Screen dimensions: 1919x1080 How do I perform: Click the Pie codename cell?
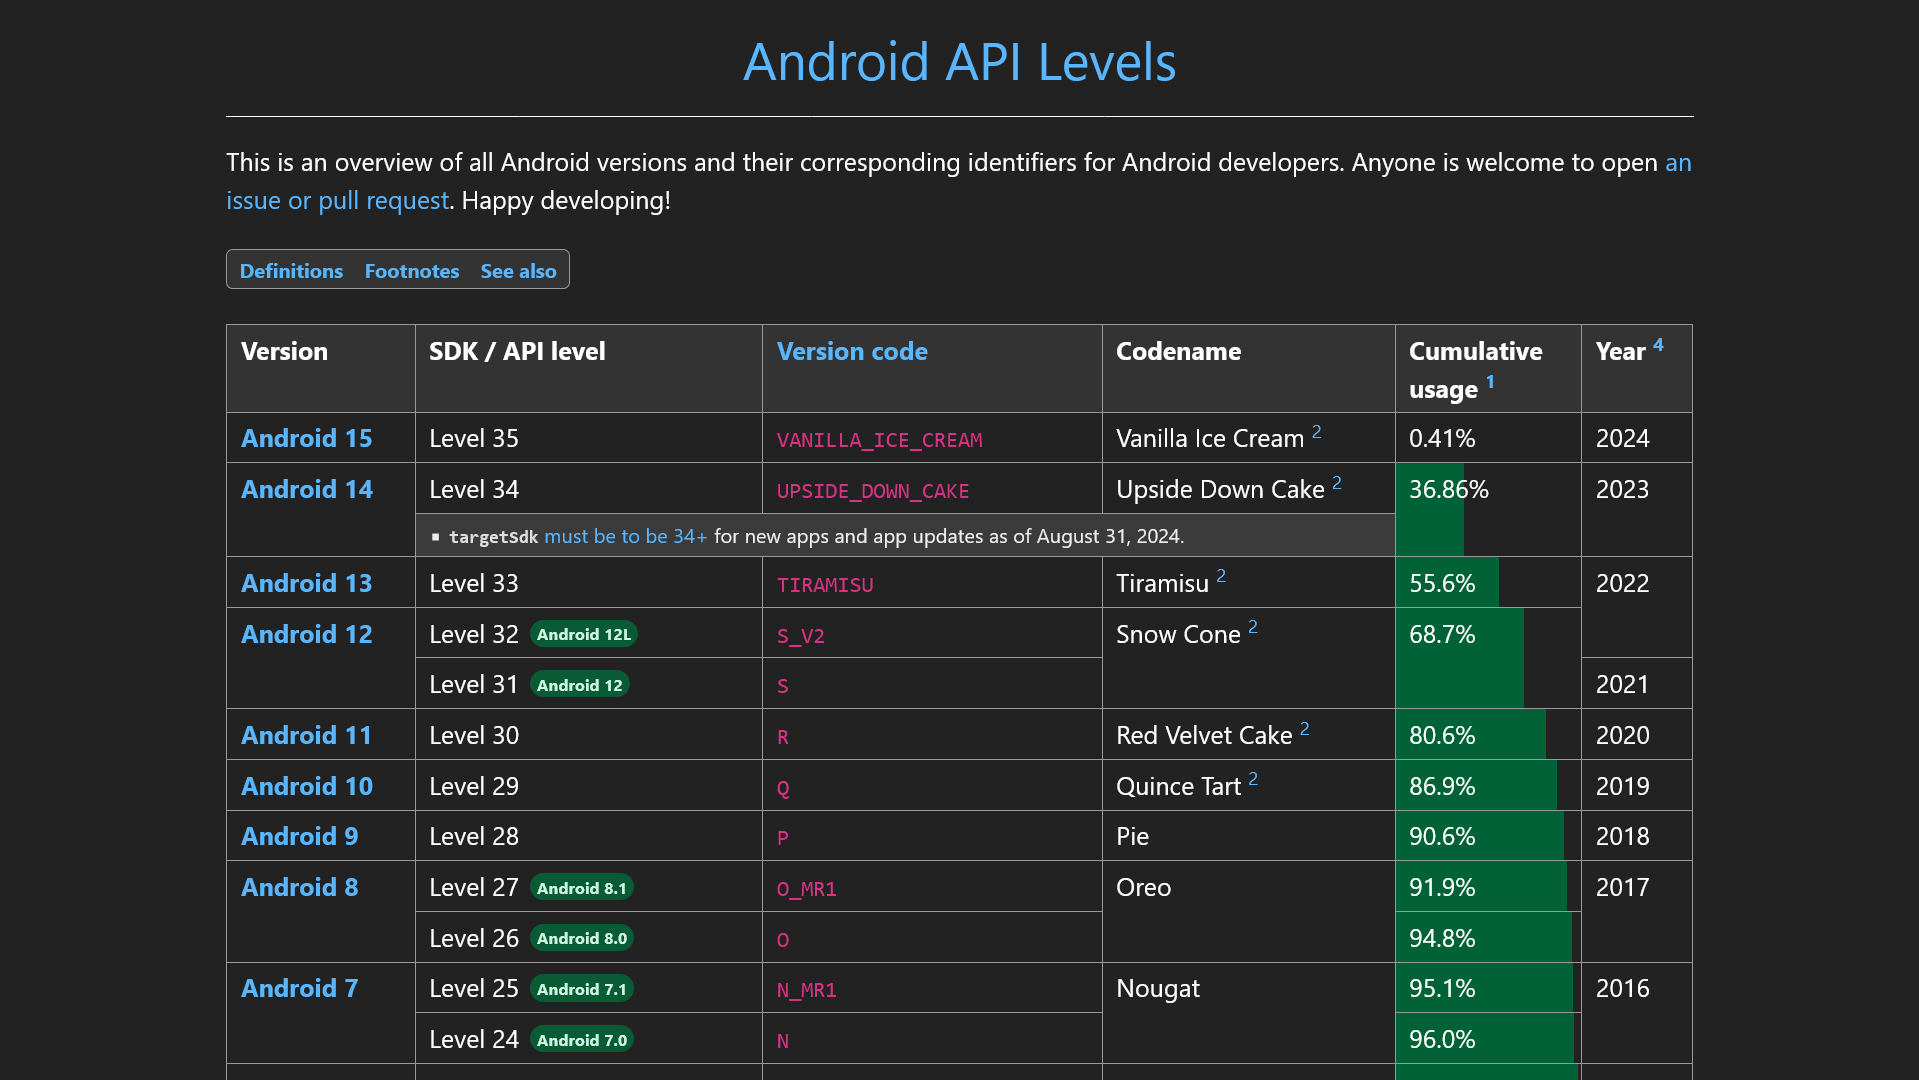pos(1249,836)
